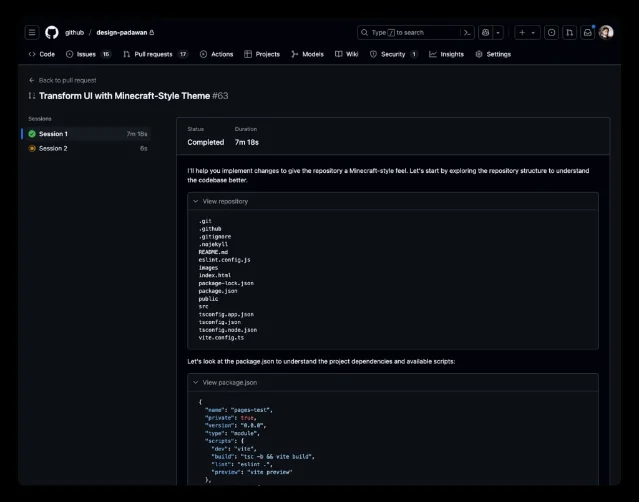Screen dimensions: 639x502
Task: Click the Pull requests count badge 17
Action: (x=183, y=54)
